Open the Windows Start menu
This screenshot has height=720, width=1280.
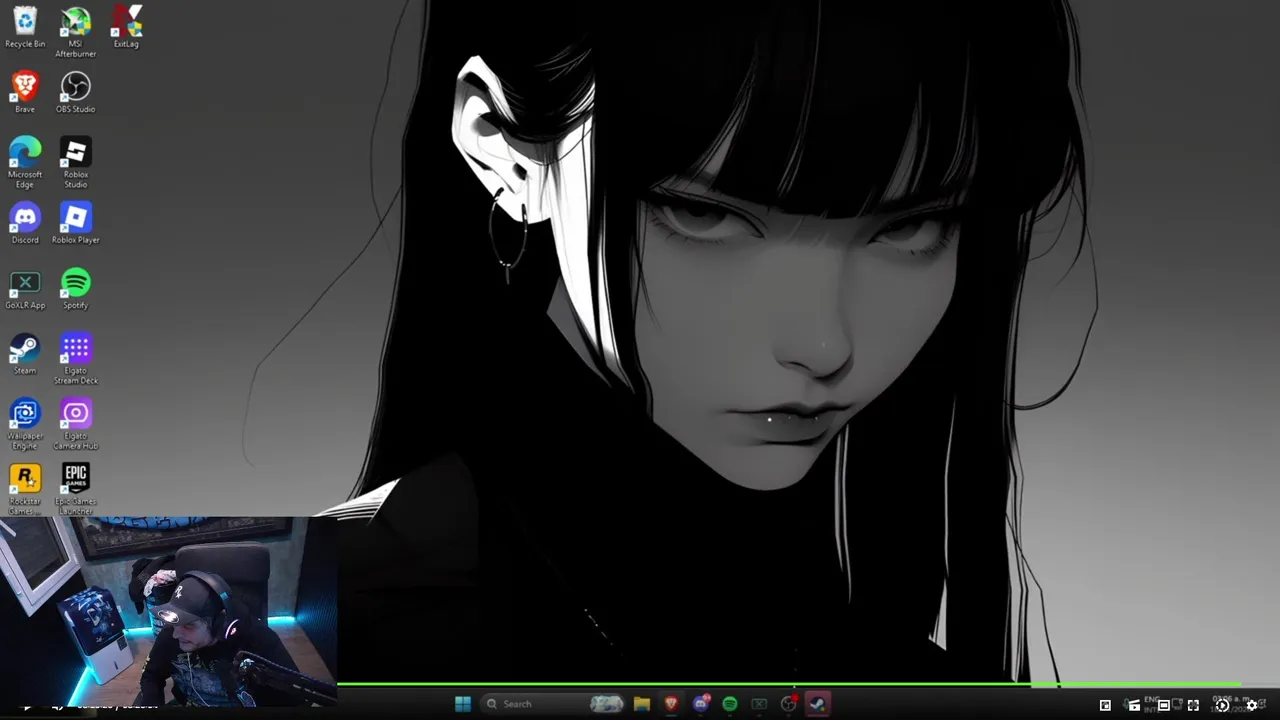tap(462, 704)
